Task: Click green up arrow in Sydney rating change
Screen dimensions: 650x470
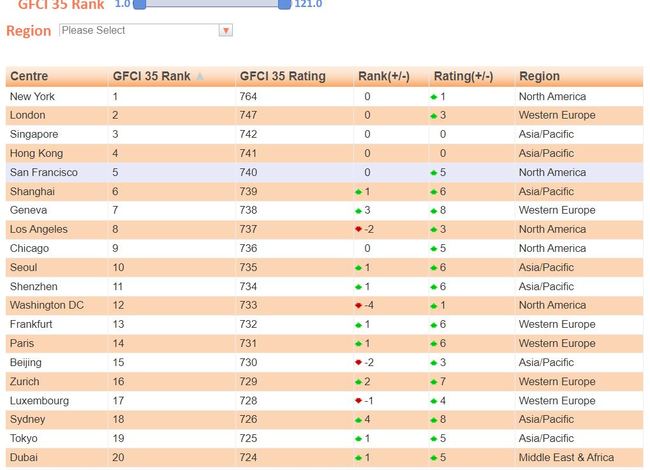Action: pyautogui.click(x=434, y=420)
